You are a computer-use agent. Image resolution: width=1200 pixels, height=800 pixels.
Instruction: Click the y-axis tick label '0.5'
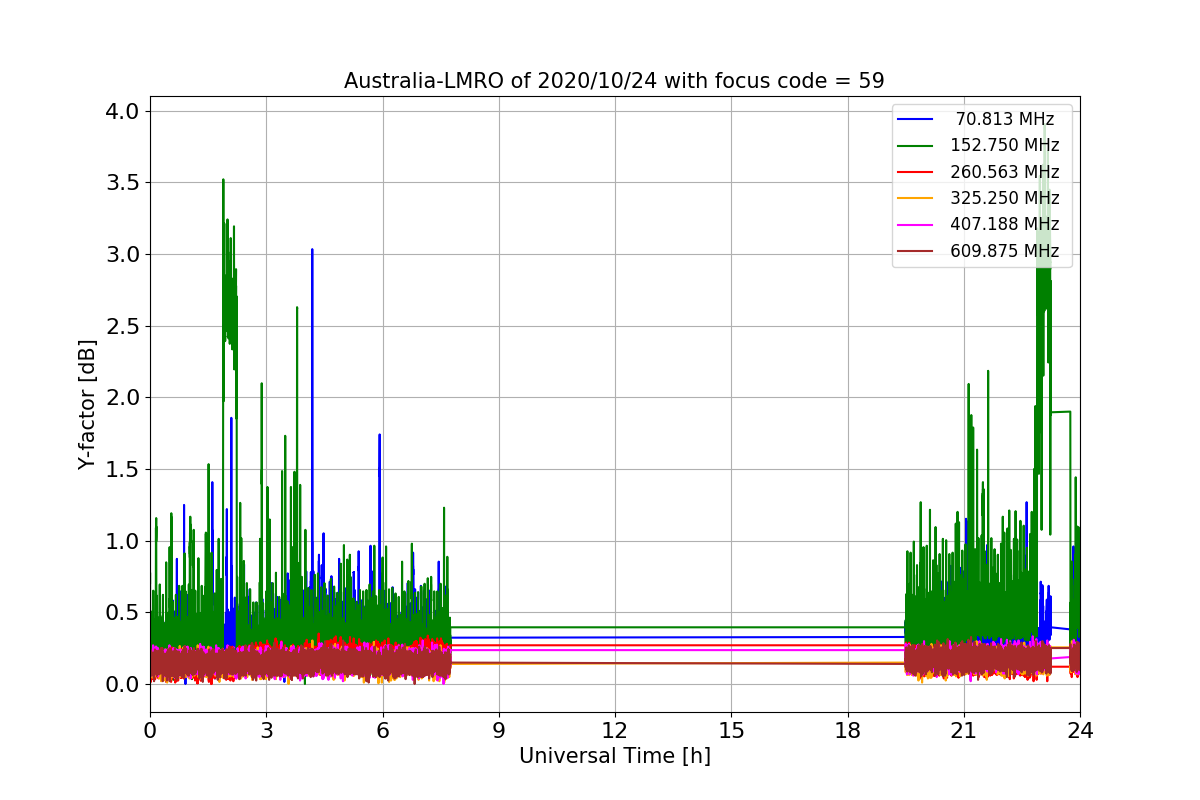tap(123, 613)
